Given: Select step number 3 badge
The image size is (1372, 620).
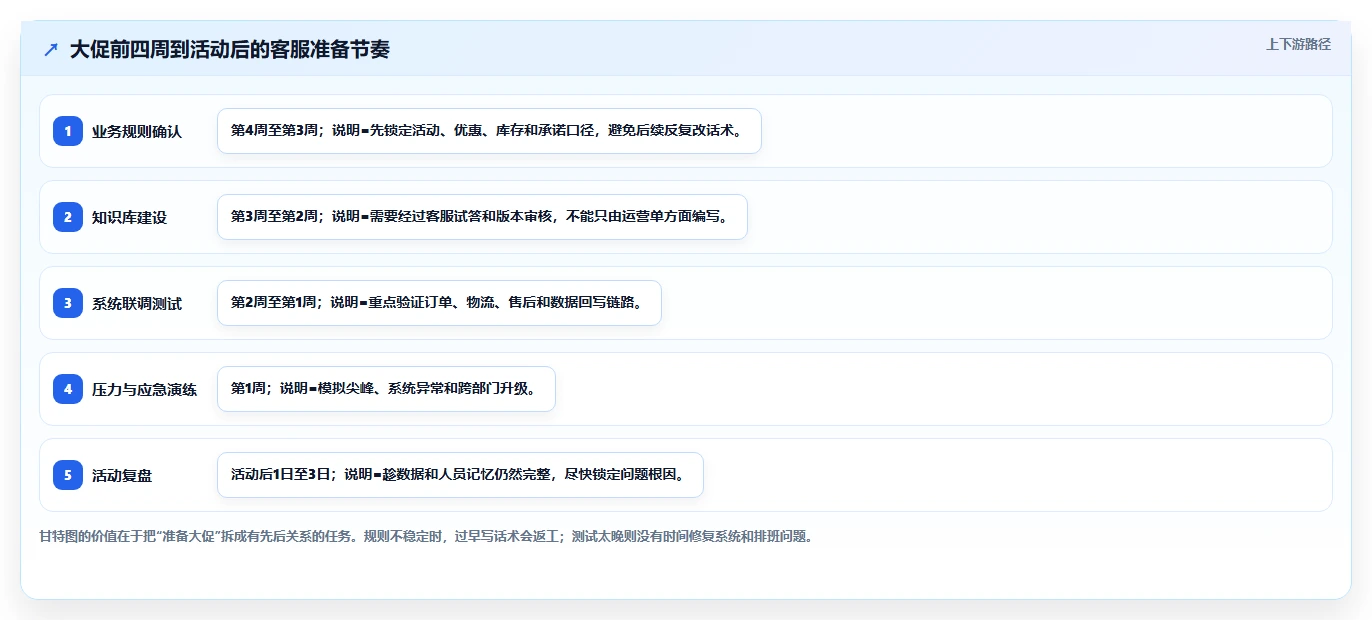Looking at the screenshot, I should (68, 303).
